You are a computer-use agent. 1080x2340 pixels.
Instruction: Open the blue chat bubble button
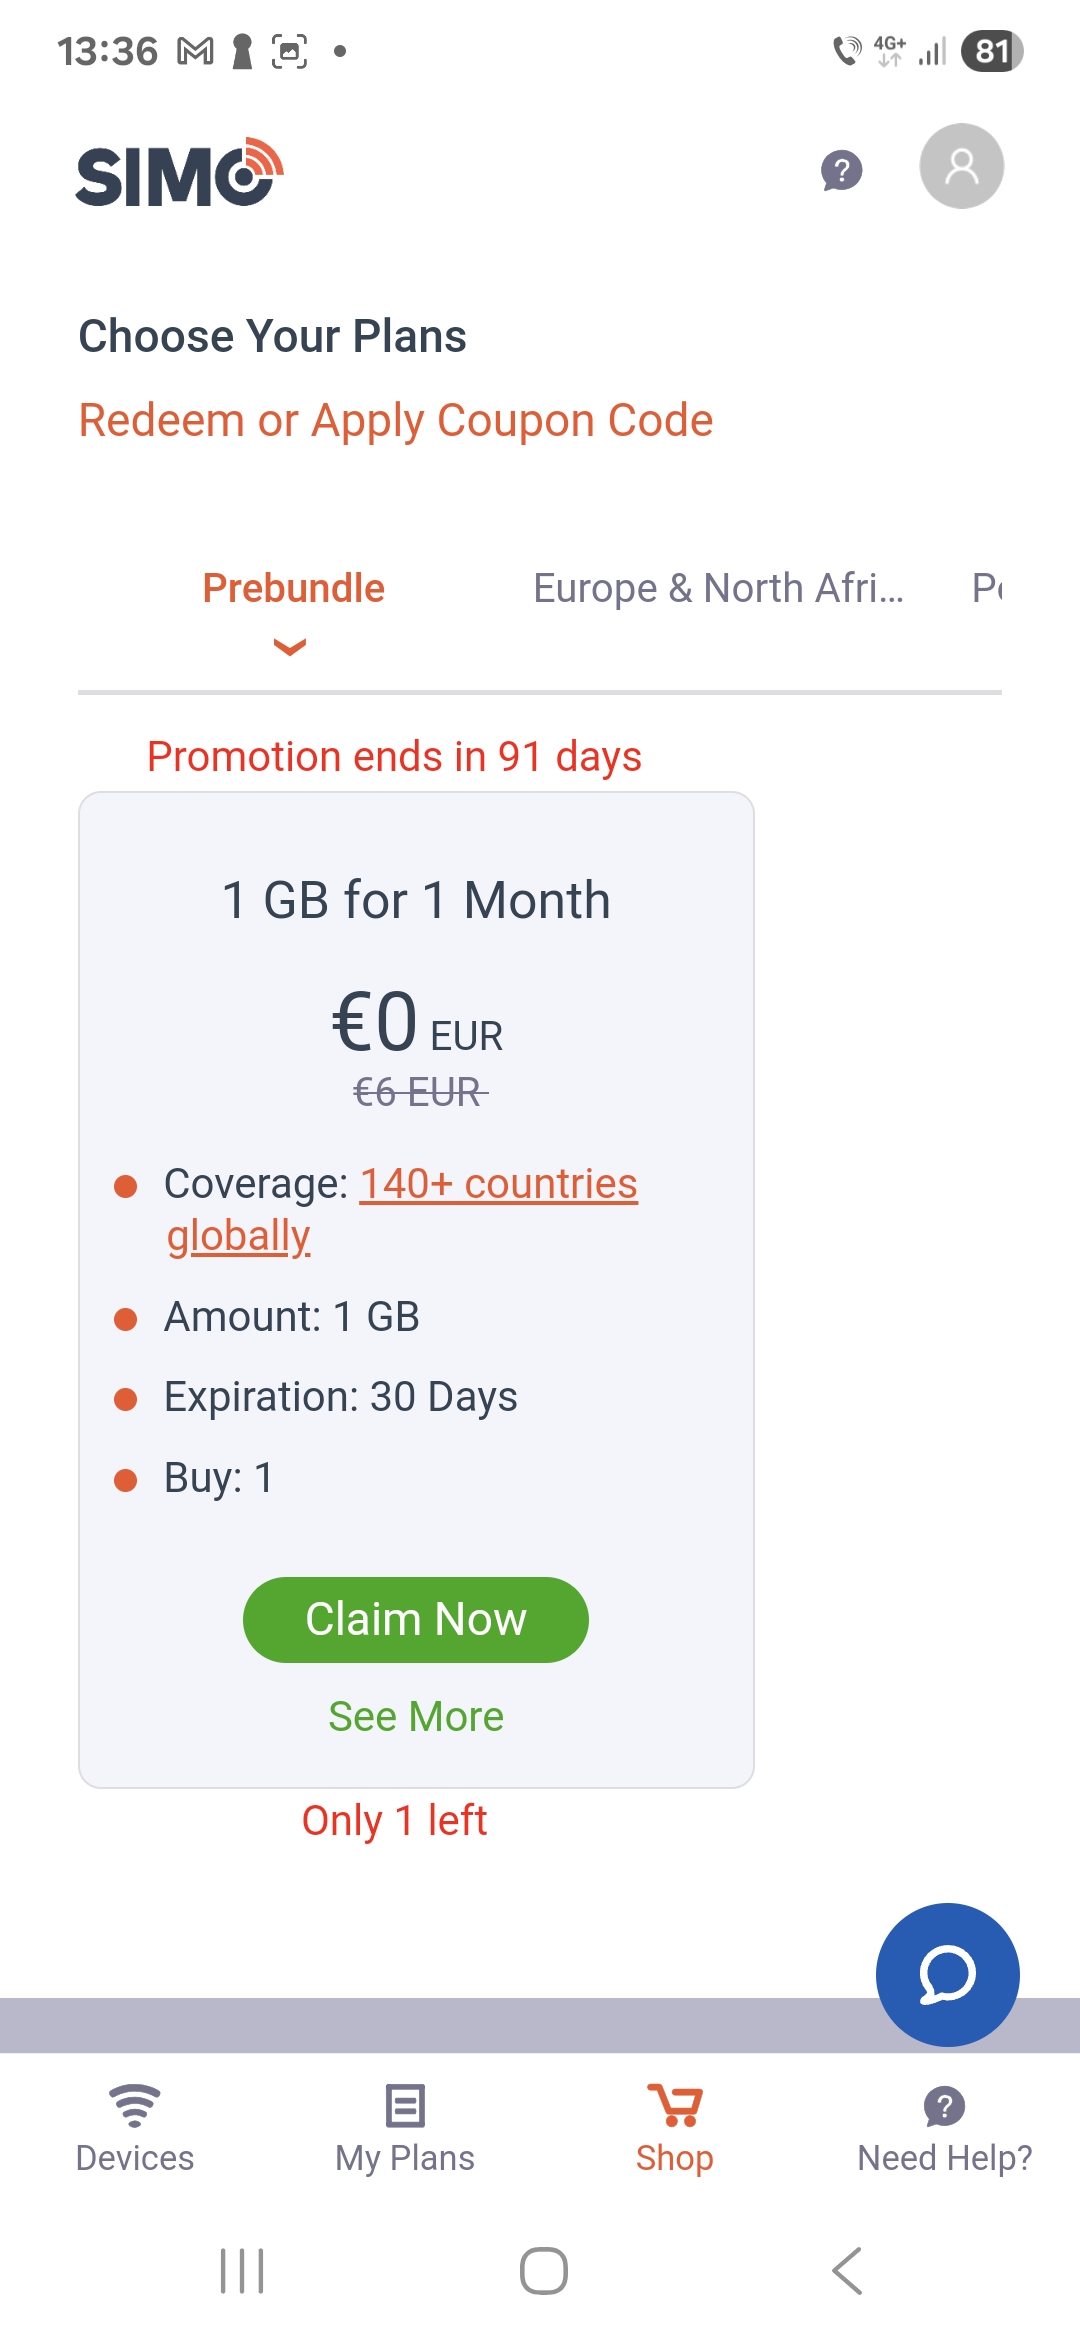948,1975
